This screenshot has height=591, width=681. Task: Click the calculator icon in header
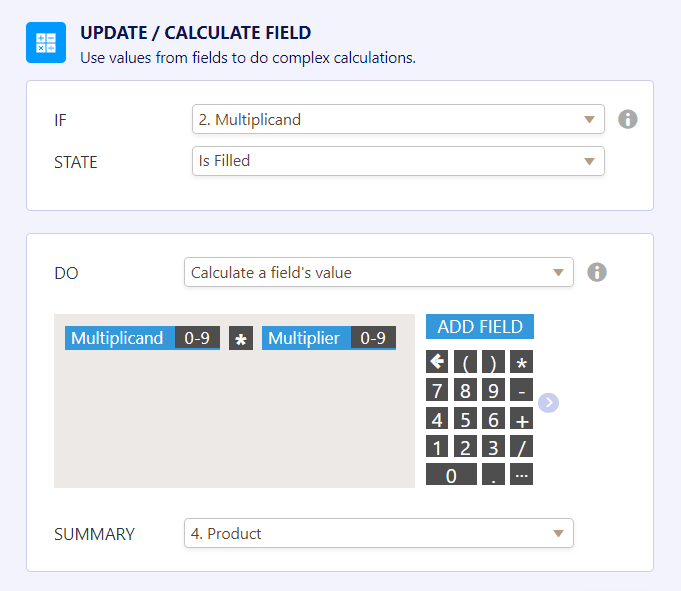click(x=46, y=43)
